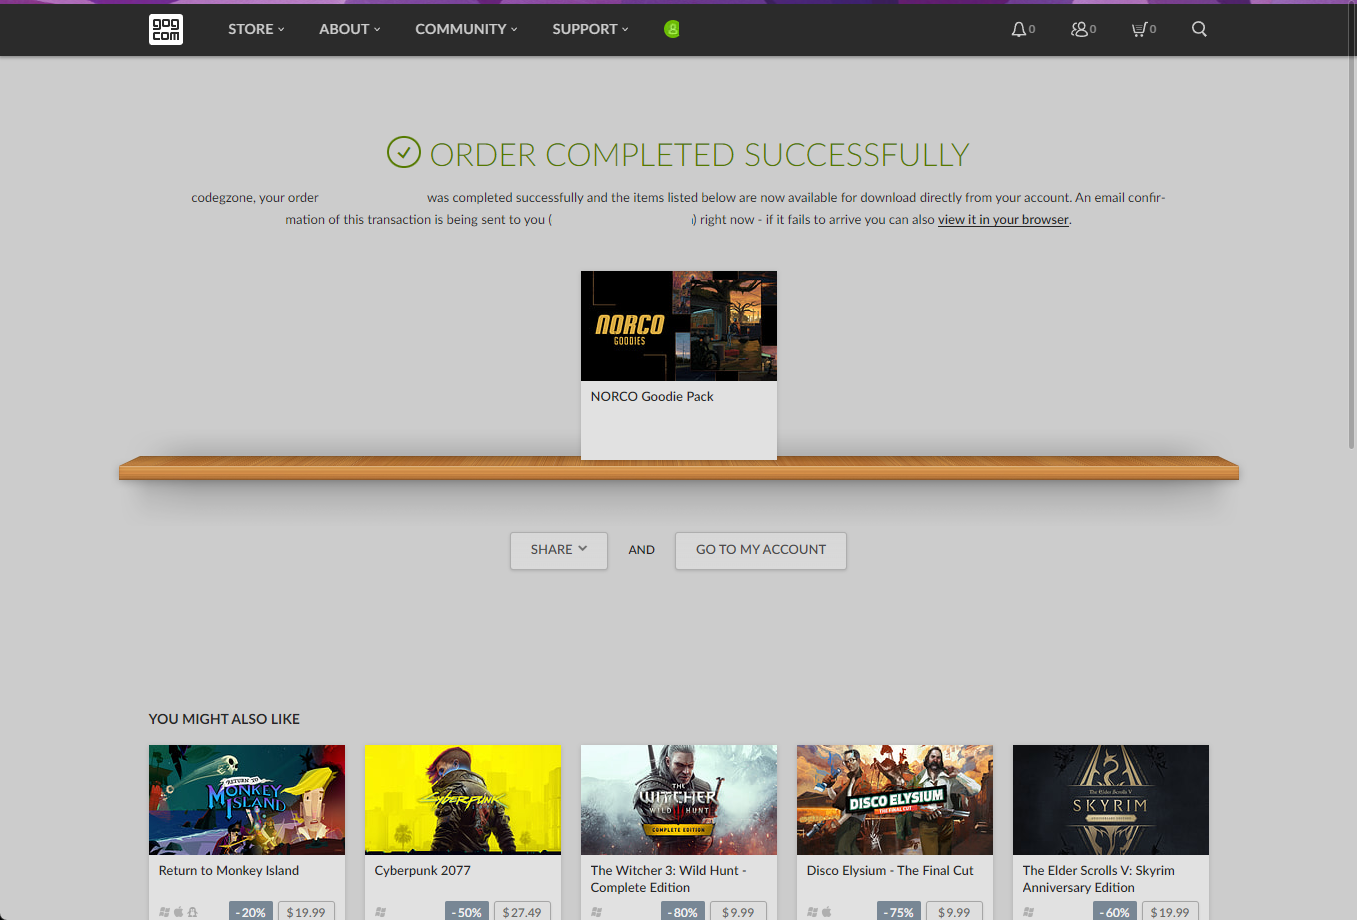Viewport: 1357px width, 920px height.
Task: Click the search magnifier icon
Action: click(x=1199, y=29)
